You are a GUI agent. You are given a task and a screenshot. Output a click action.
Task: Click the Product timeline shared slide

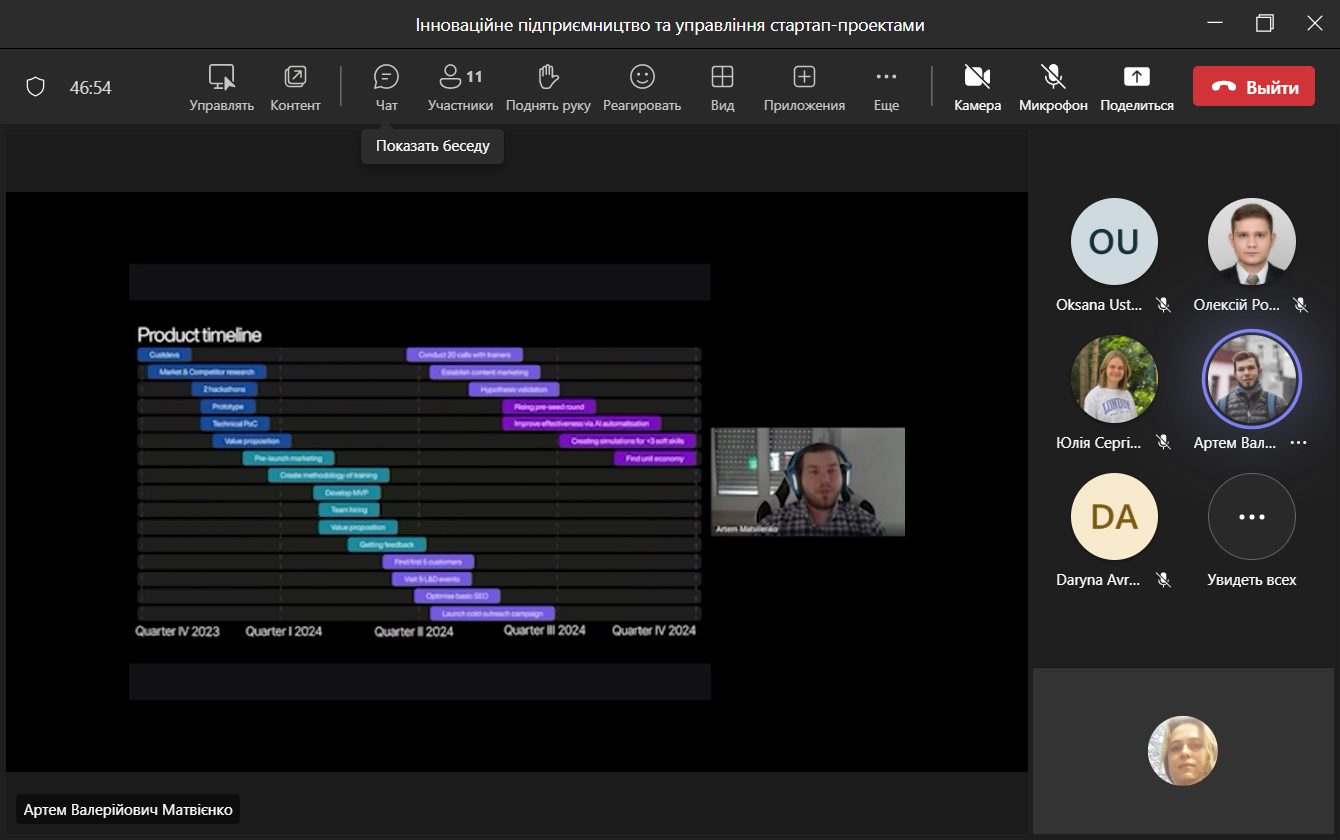coord(419,481)
